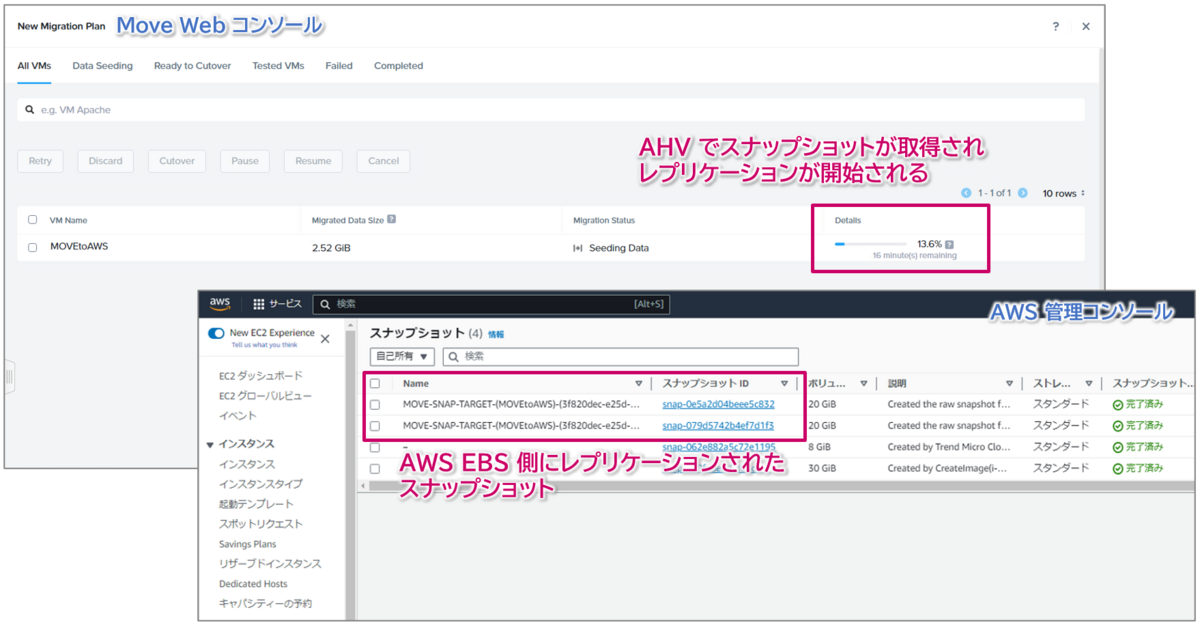Focus the AWS top 検索 search bar

492,304
